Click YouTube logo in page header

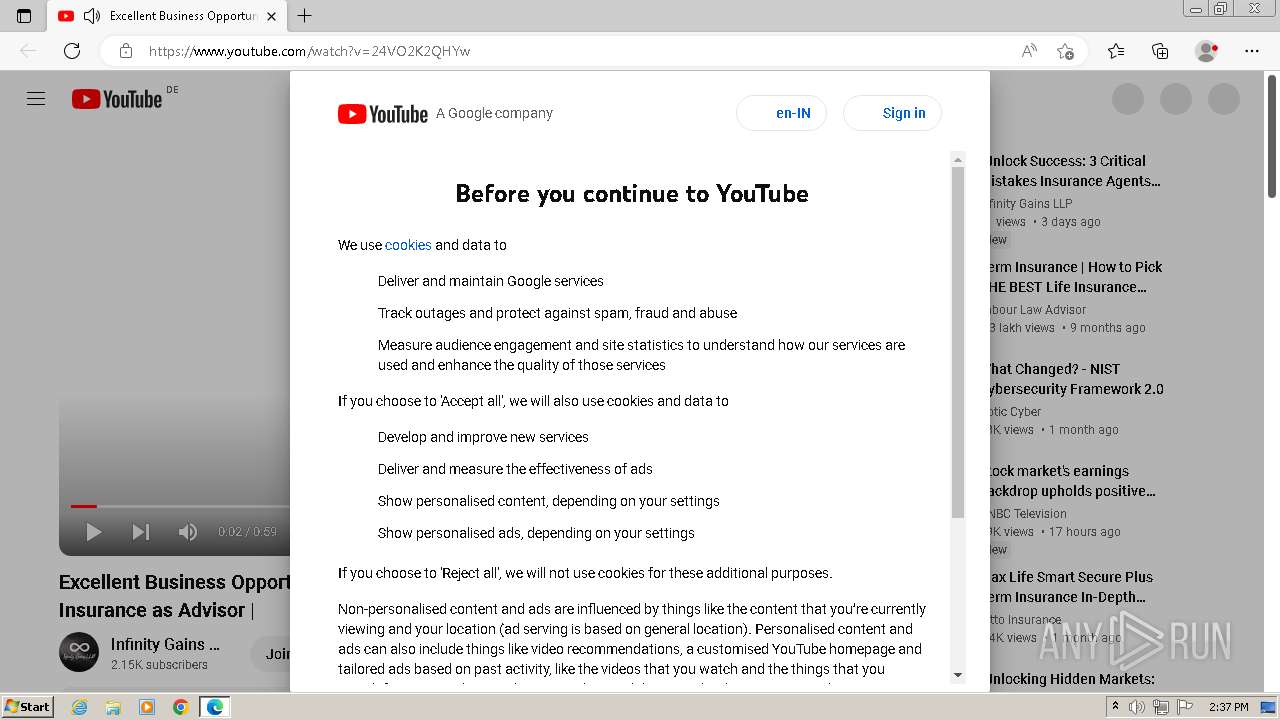117,99
